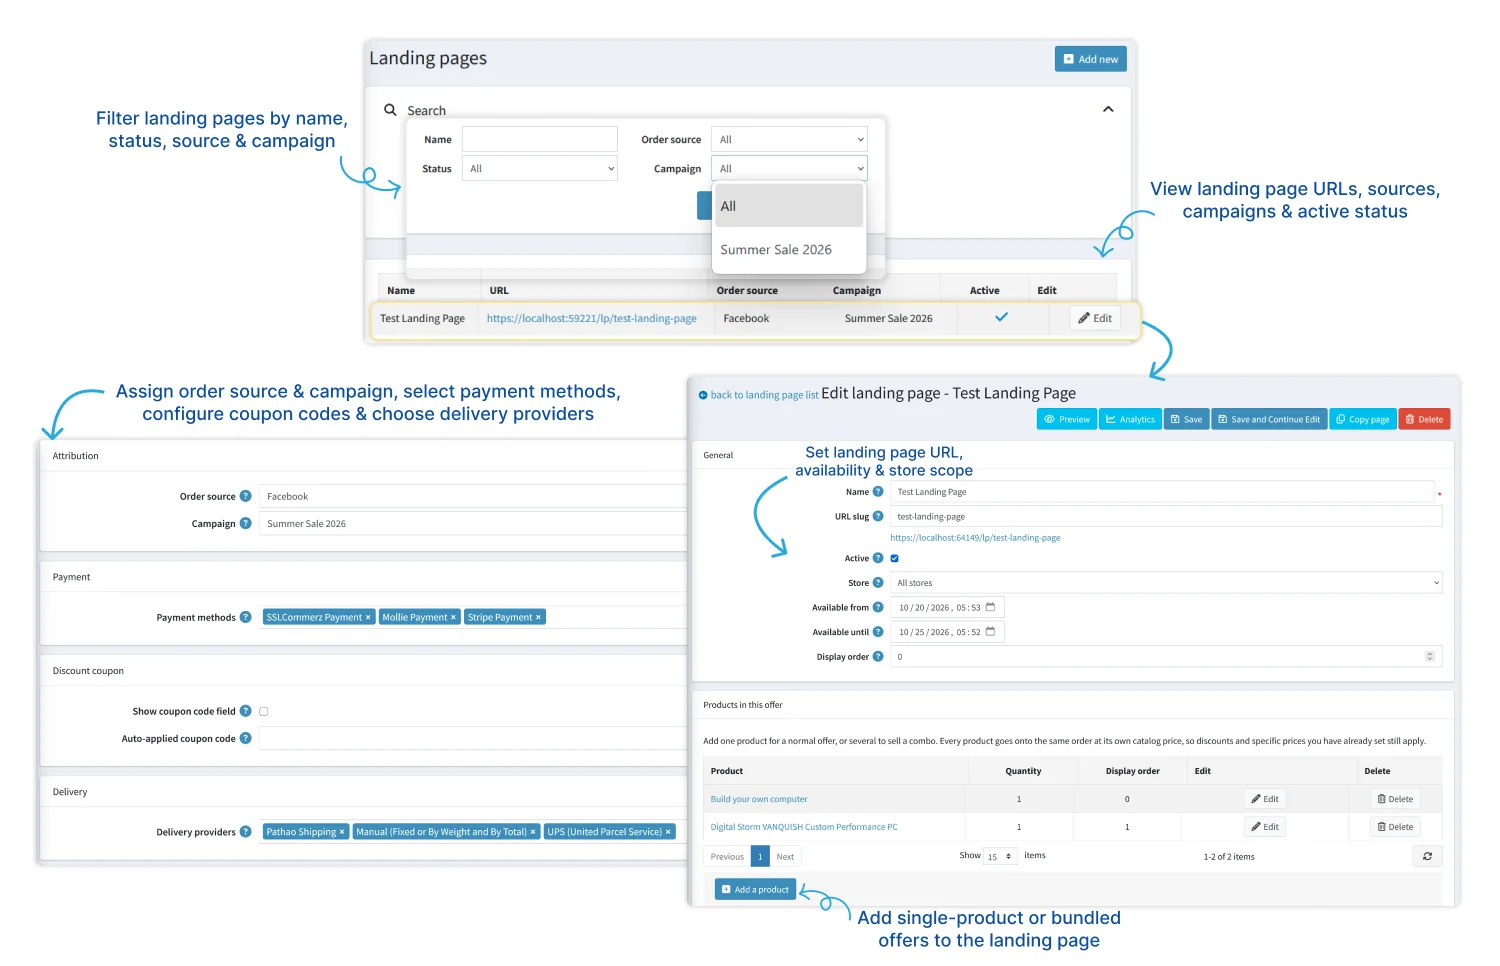Image resolution: width=1500 pixels, height=966 pixels.
Task: Enable Show coupon code field checkbox
Action: coord(264,712)
